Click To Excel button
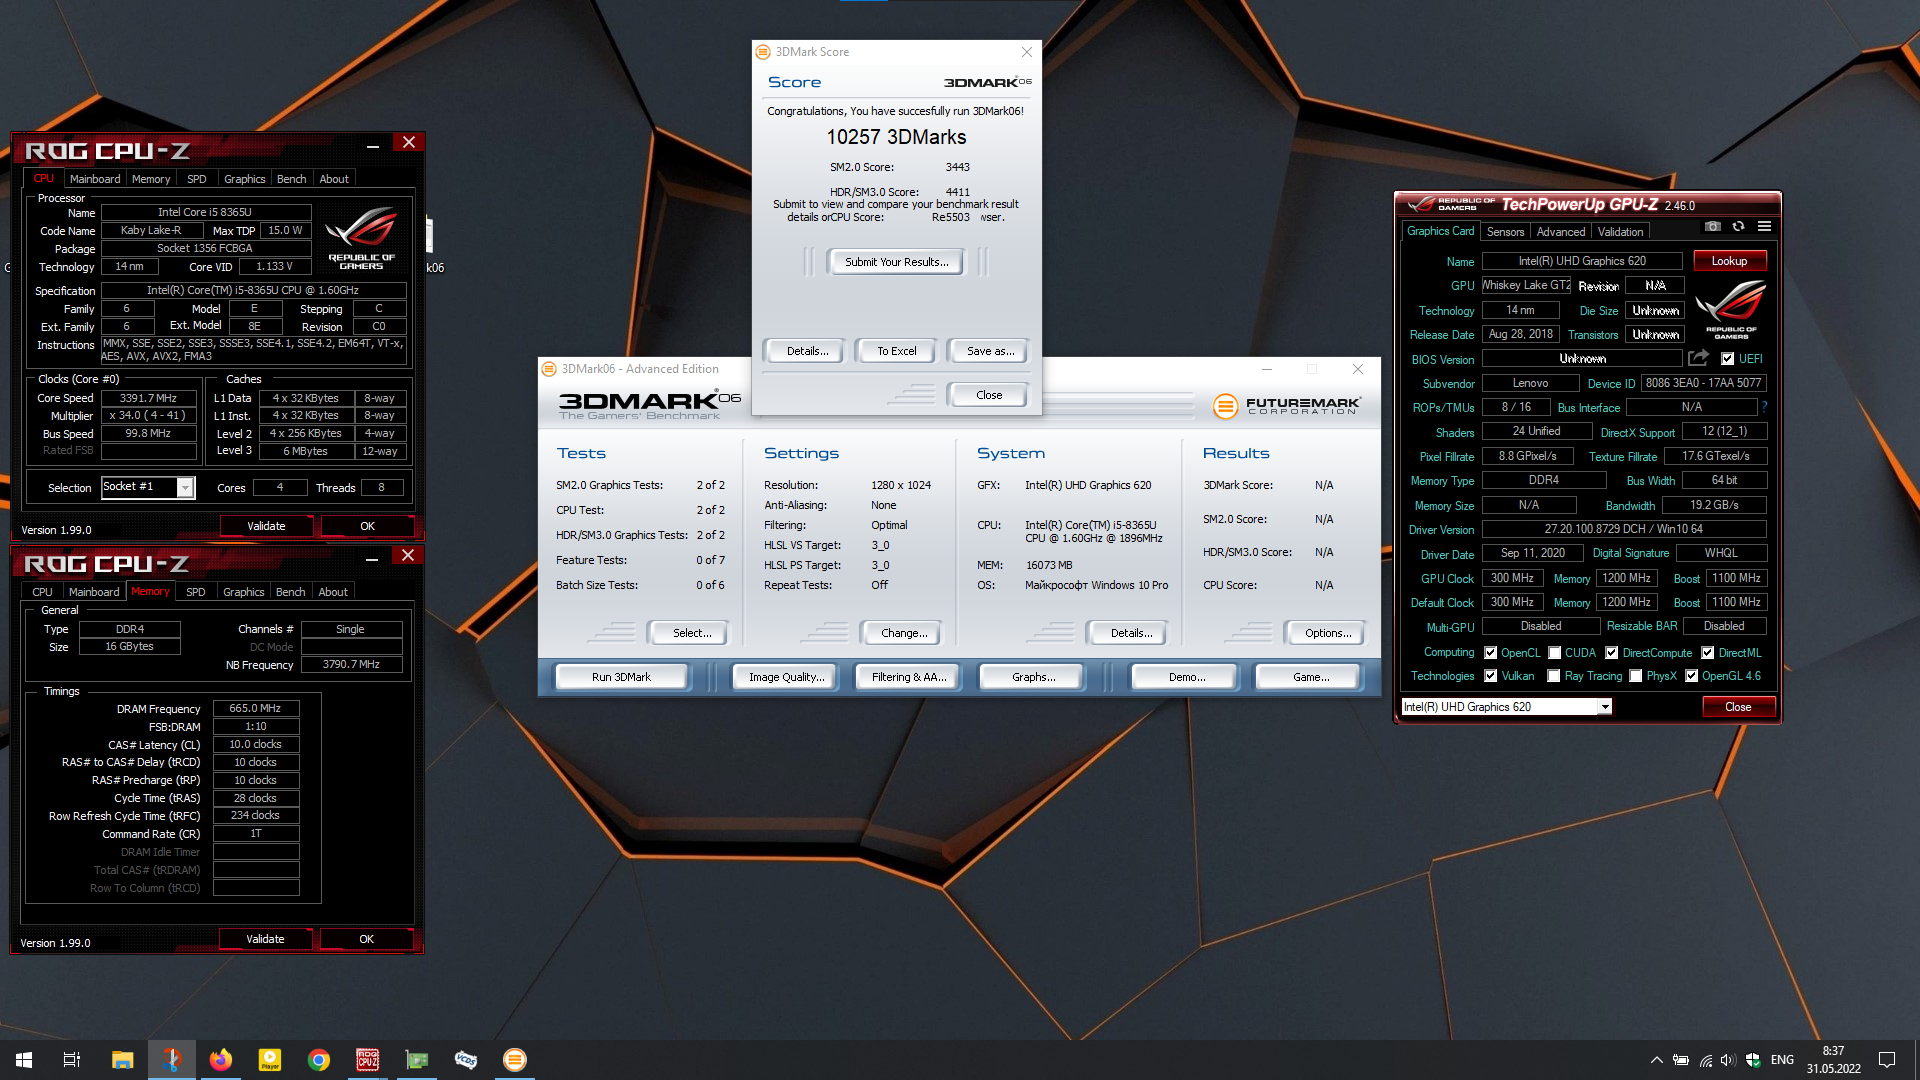The height and width of the screenshot is (1080, 1920). (896, 351)
